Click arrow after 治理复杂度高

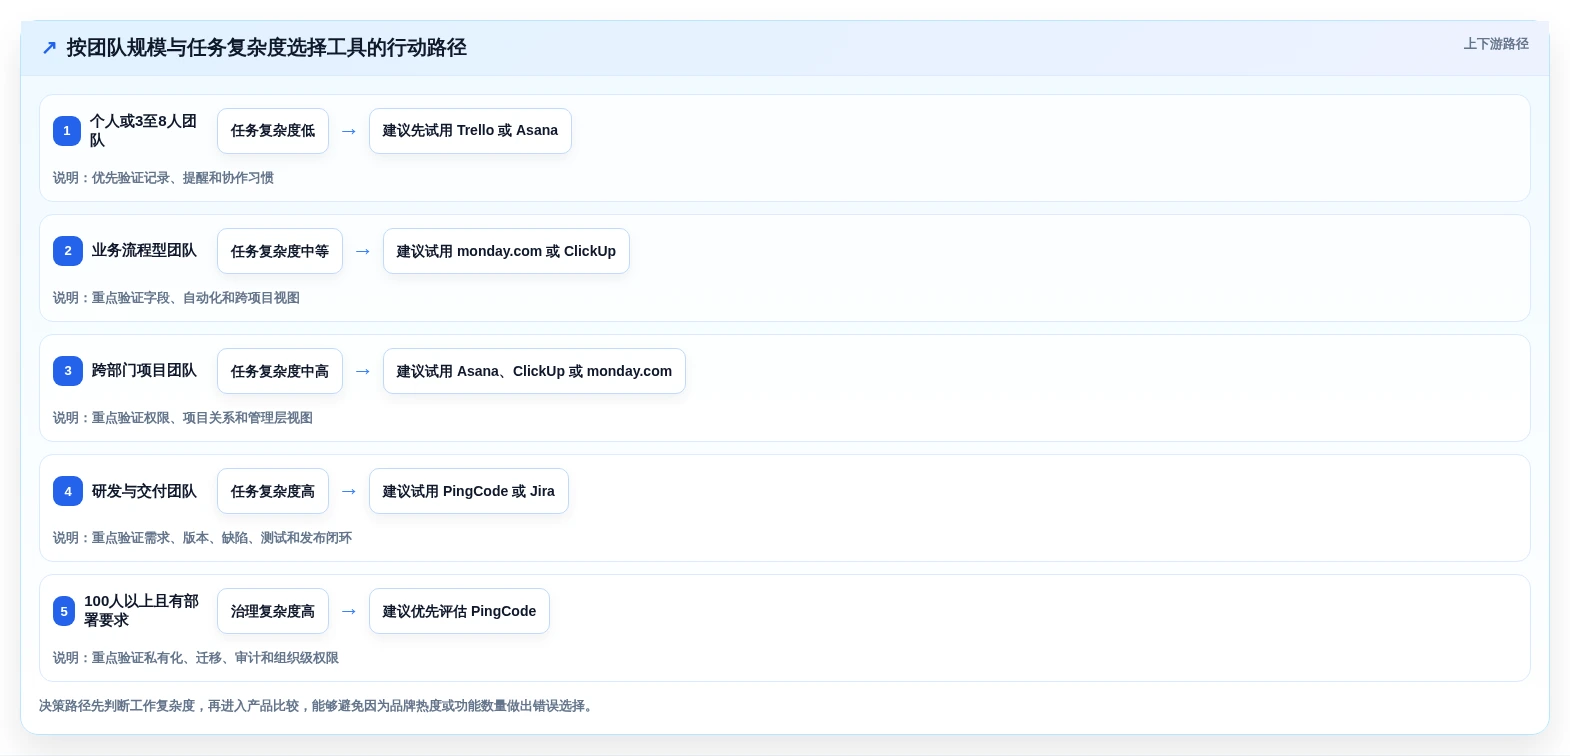tap(349, 611)
